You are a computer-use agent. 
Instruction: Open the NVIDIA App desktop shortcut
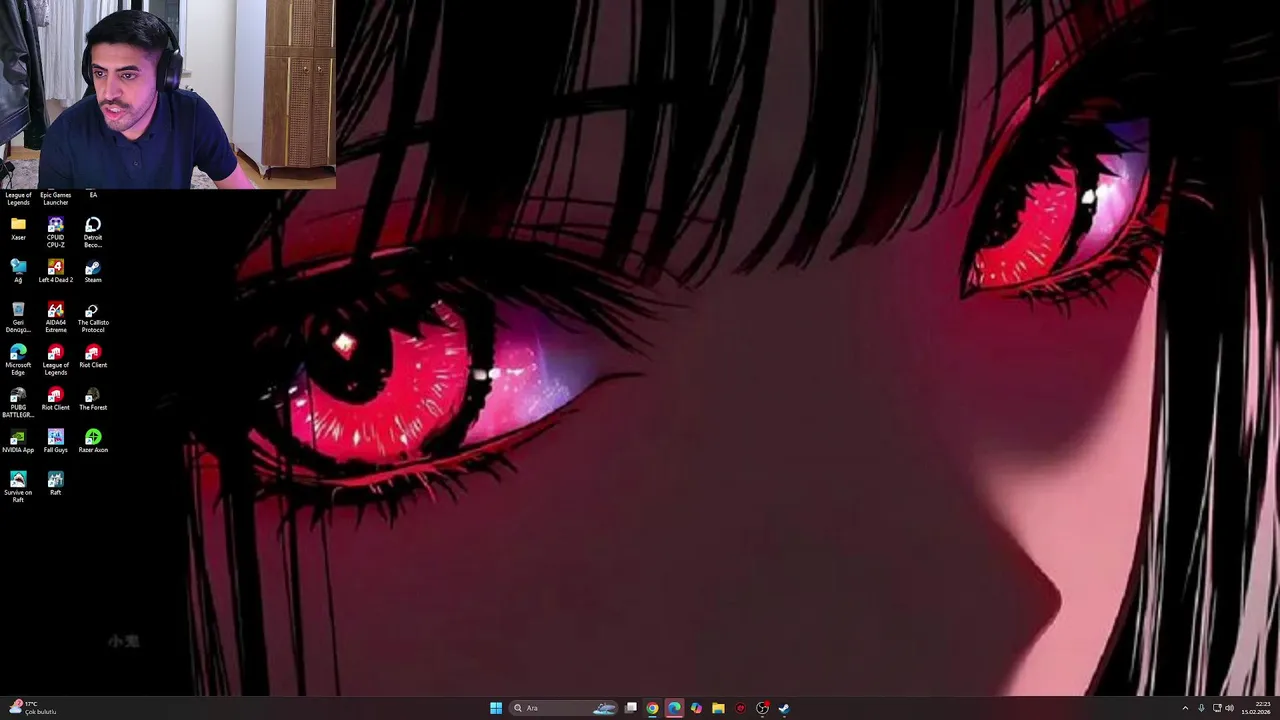18,441
